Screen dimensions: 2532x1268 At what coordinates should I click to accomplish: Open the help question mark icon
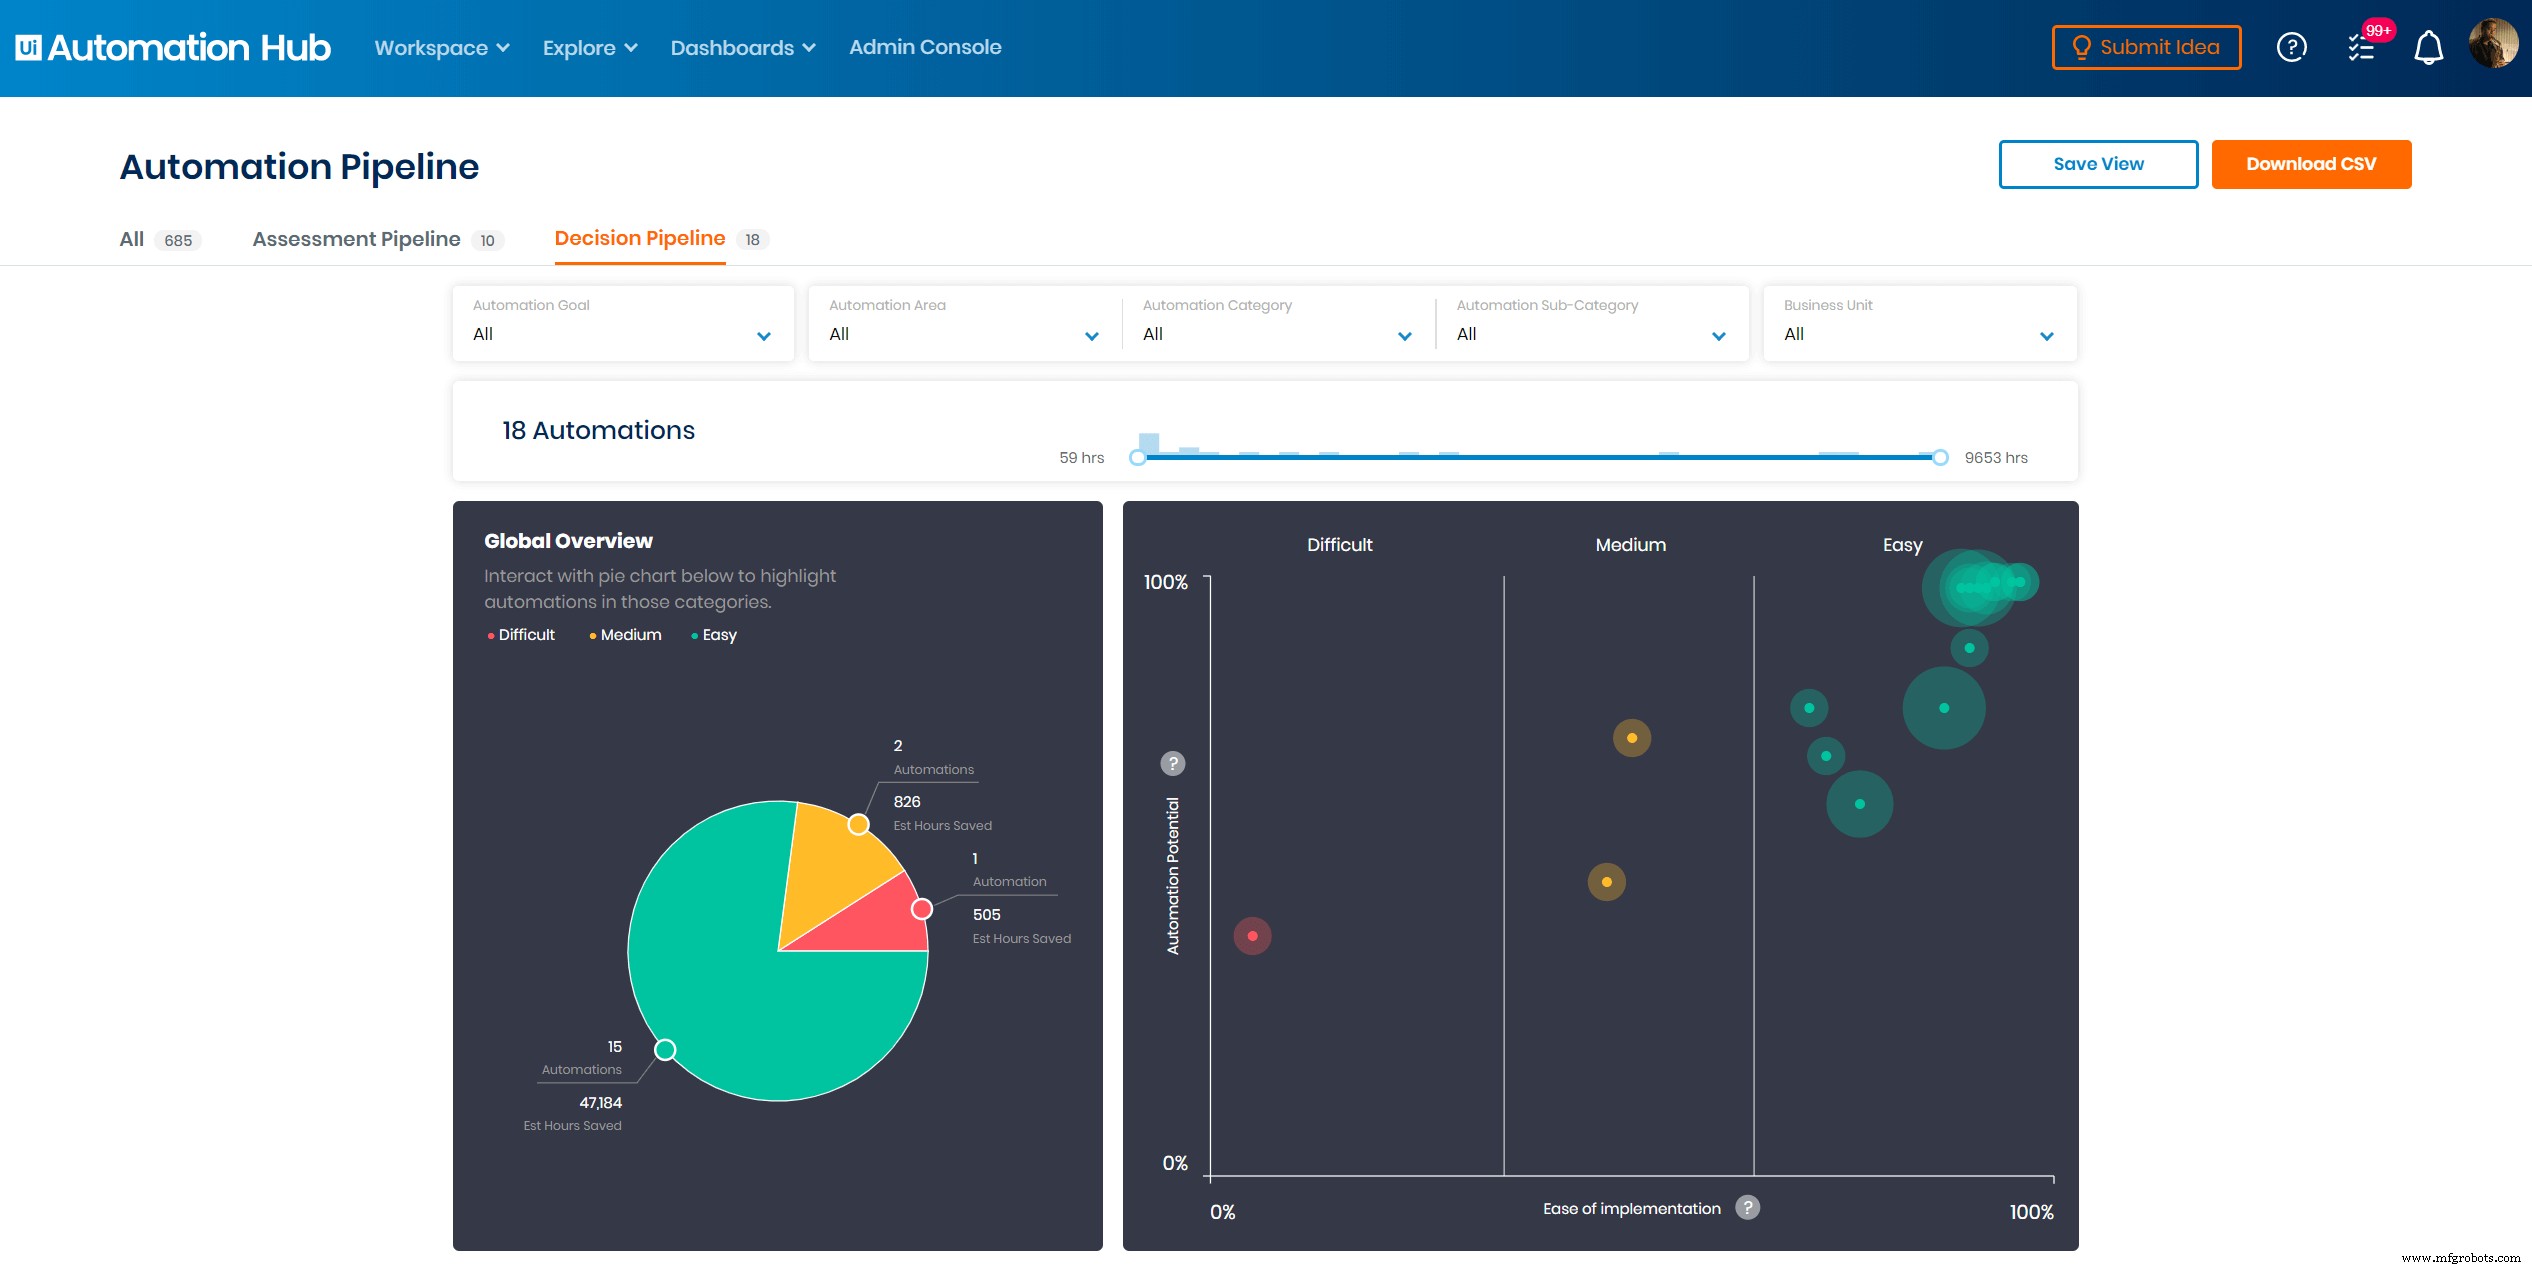[2292, 47]
